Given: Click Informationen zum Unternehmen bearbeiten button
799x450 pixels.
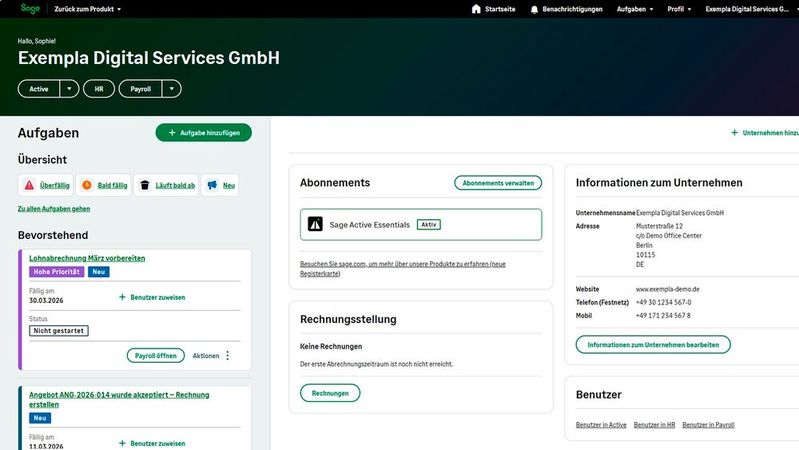Looking at the screenshot, I should point(653,345).
